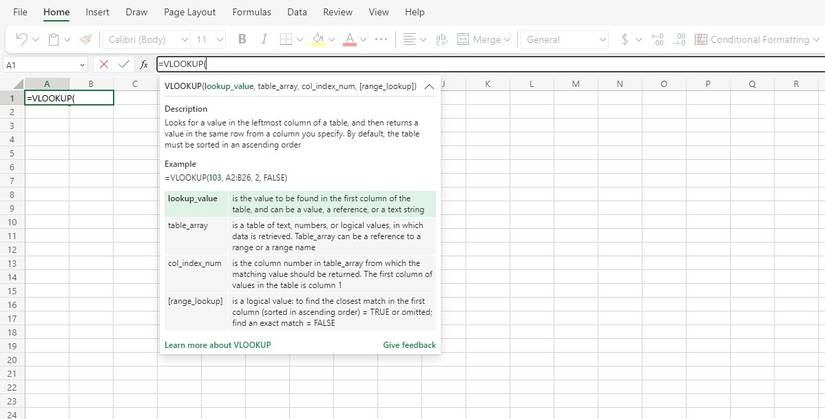Viewport: 825px width, 419px height.
Task: Click the currency dollar format icon
Action: pyautogui.click(x=625, y=39)
